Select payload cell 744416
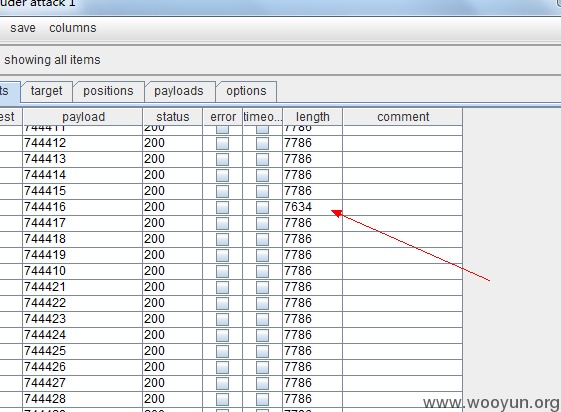Image resolution: width=561 pixels, height=412 pixels. pyautogui.click(x=83, y=207)
